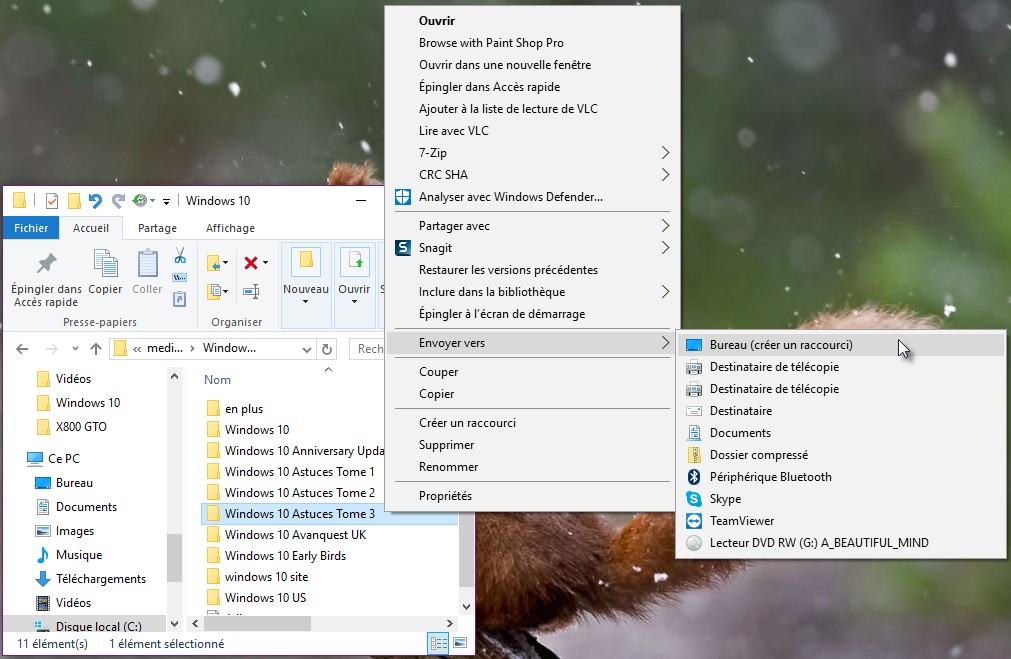Click the Undo arrow in title bar
The image size is (1011, 659).
[95, 200]
